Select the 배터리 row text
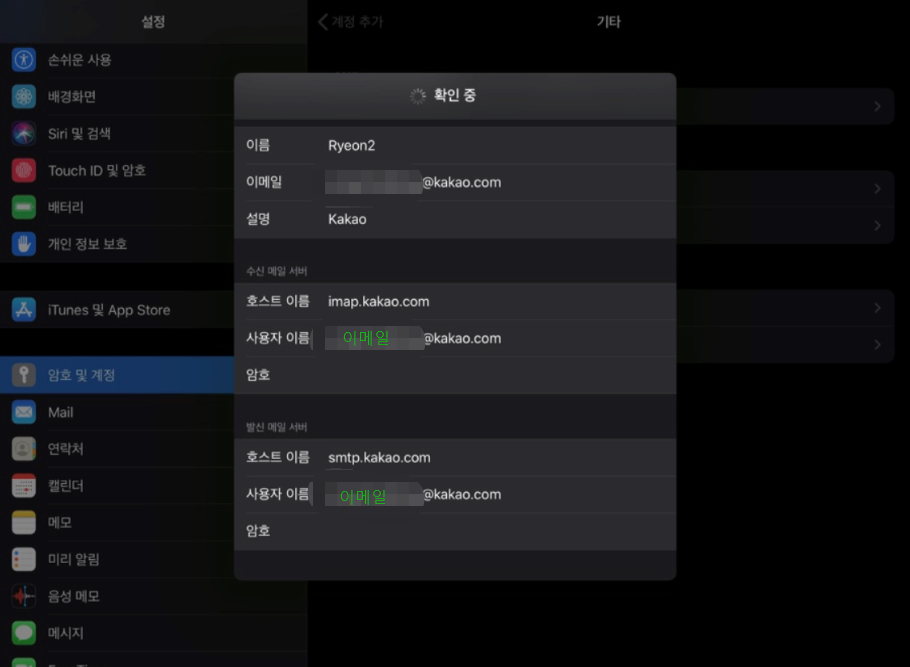Screen dimensions: 910x667 coord(66,207)
